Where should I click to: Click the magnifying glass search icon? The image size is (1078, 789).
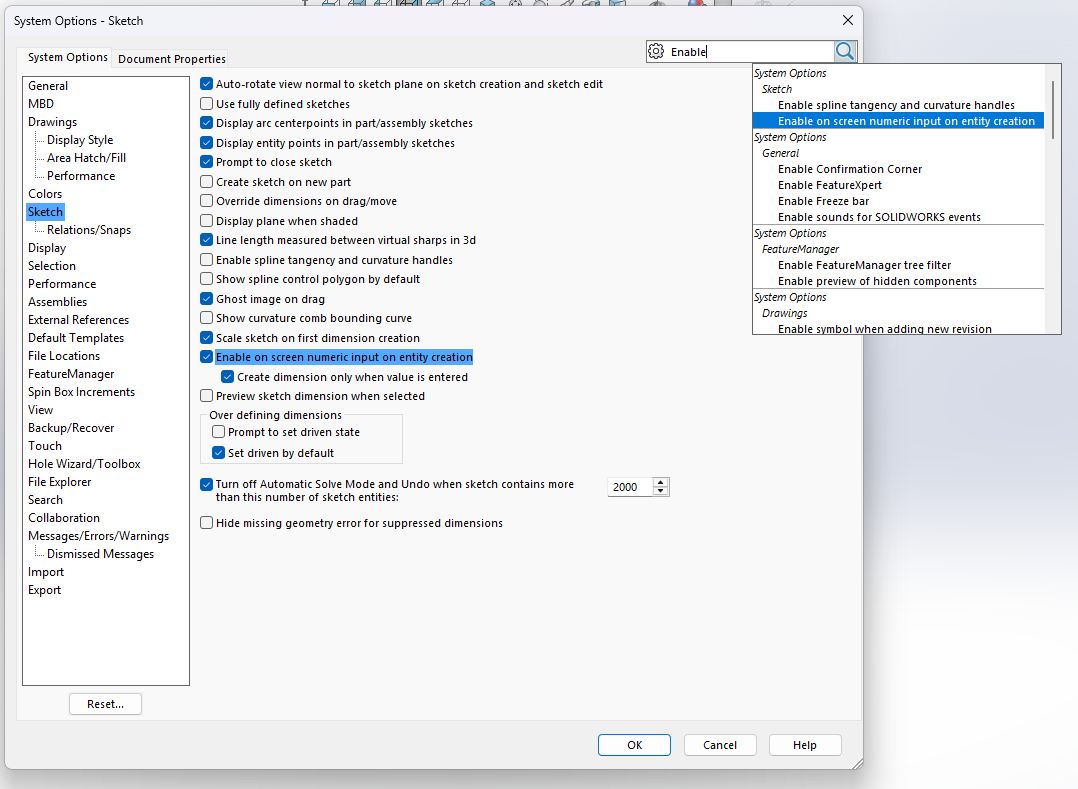(x=845, y=51)
